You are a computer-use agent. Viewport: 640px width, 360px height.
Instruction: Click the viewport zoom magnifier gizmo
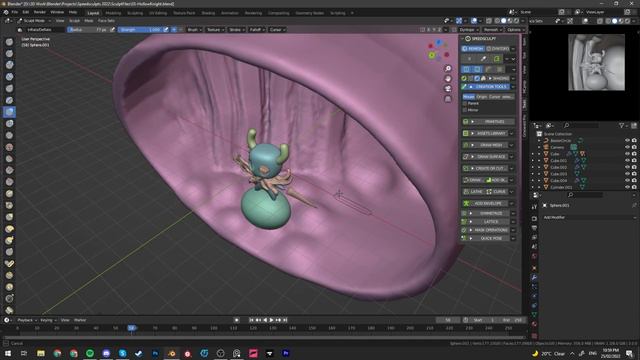[x=448, y=69]
